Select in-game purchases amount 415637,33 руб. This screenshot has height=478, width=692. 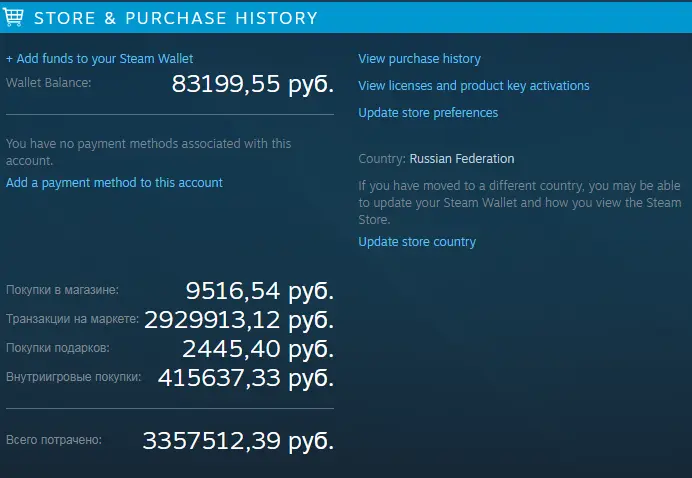click(246, 378)
